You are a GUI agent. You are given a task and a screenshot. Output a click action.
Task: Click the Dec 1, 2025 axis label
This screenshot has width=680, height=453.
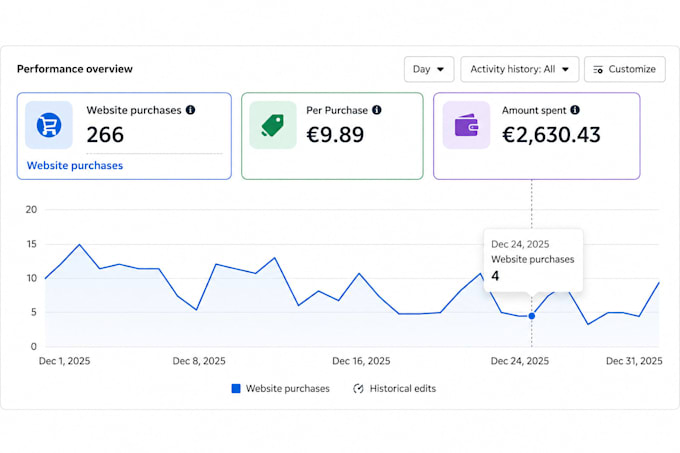point(65,361)
